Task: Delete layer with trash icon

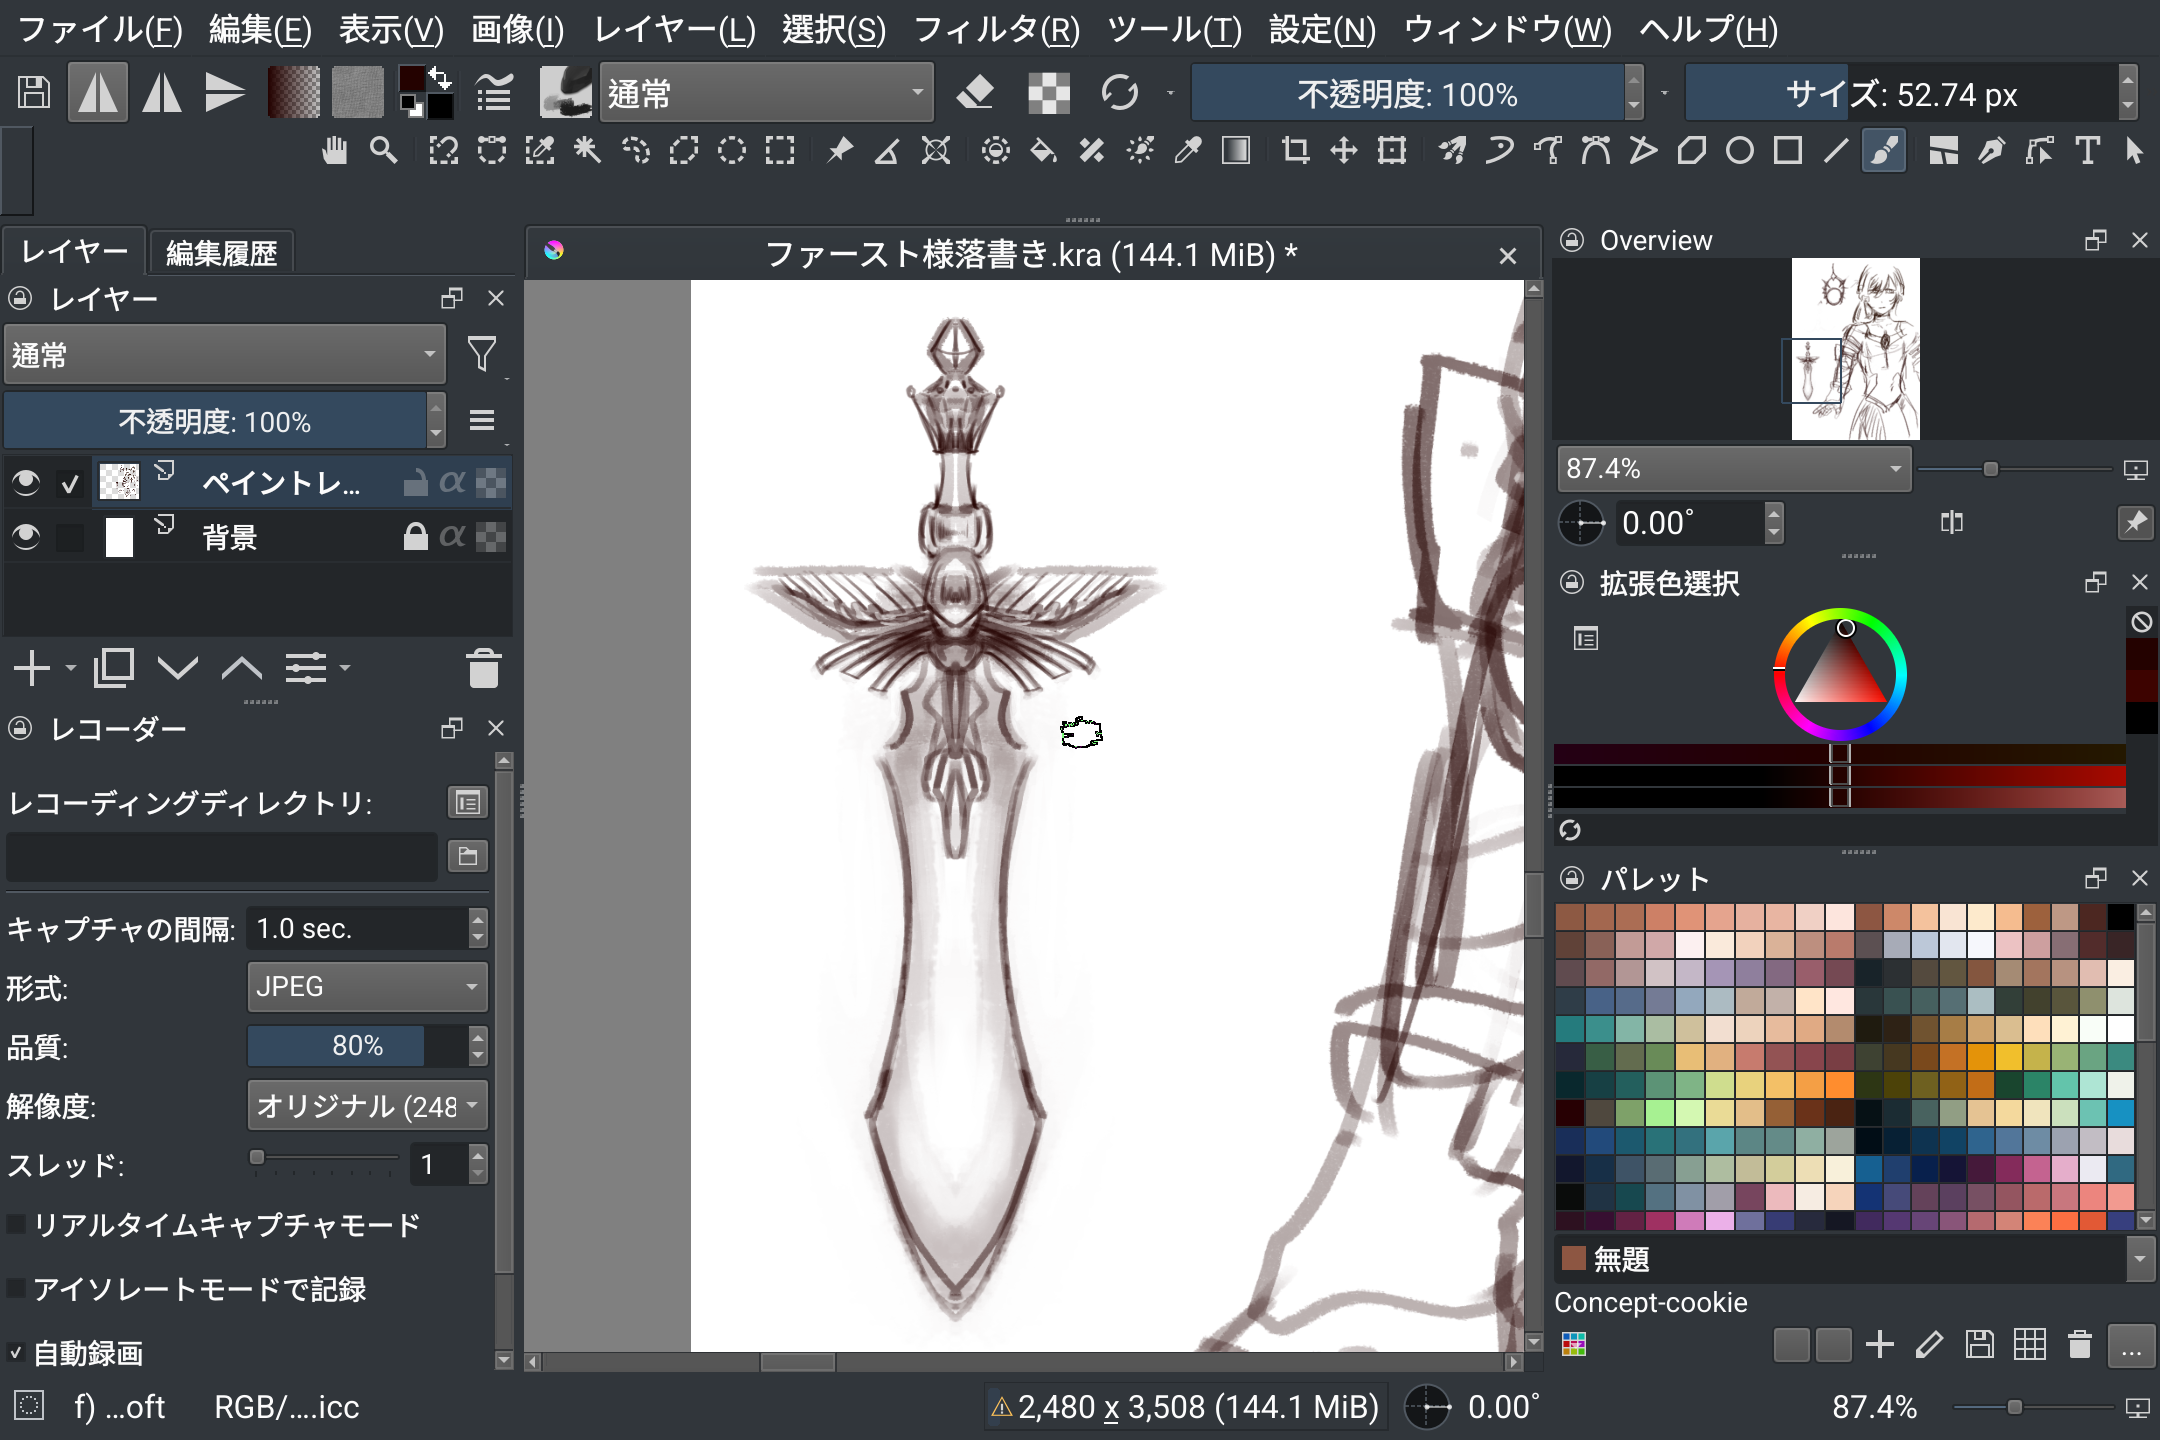Action: click(483, 668)
